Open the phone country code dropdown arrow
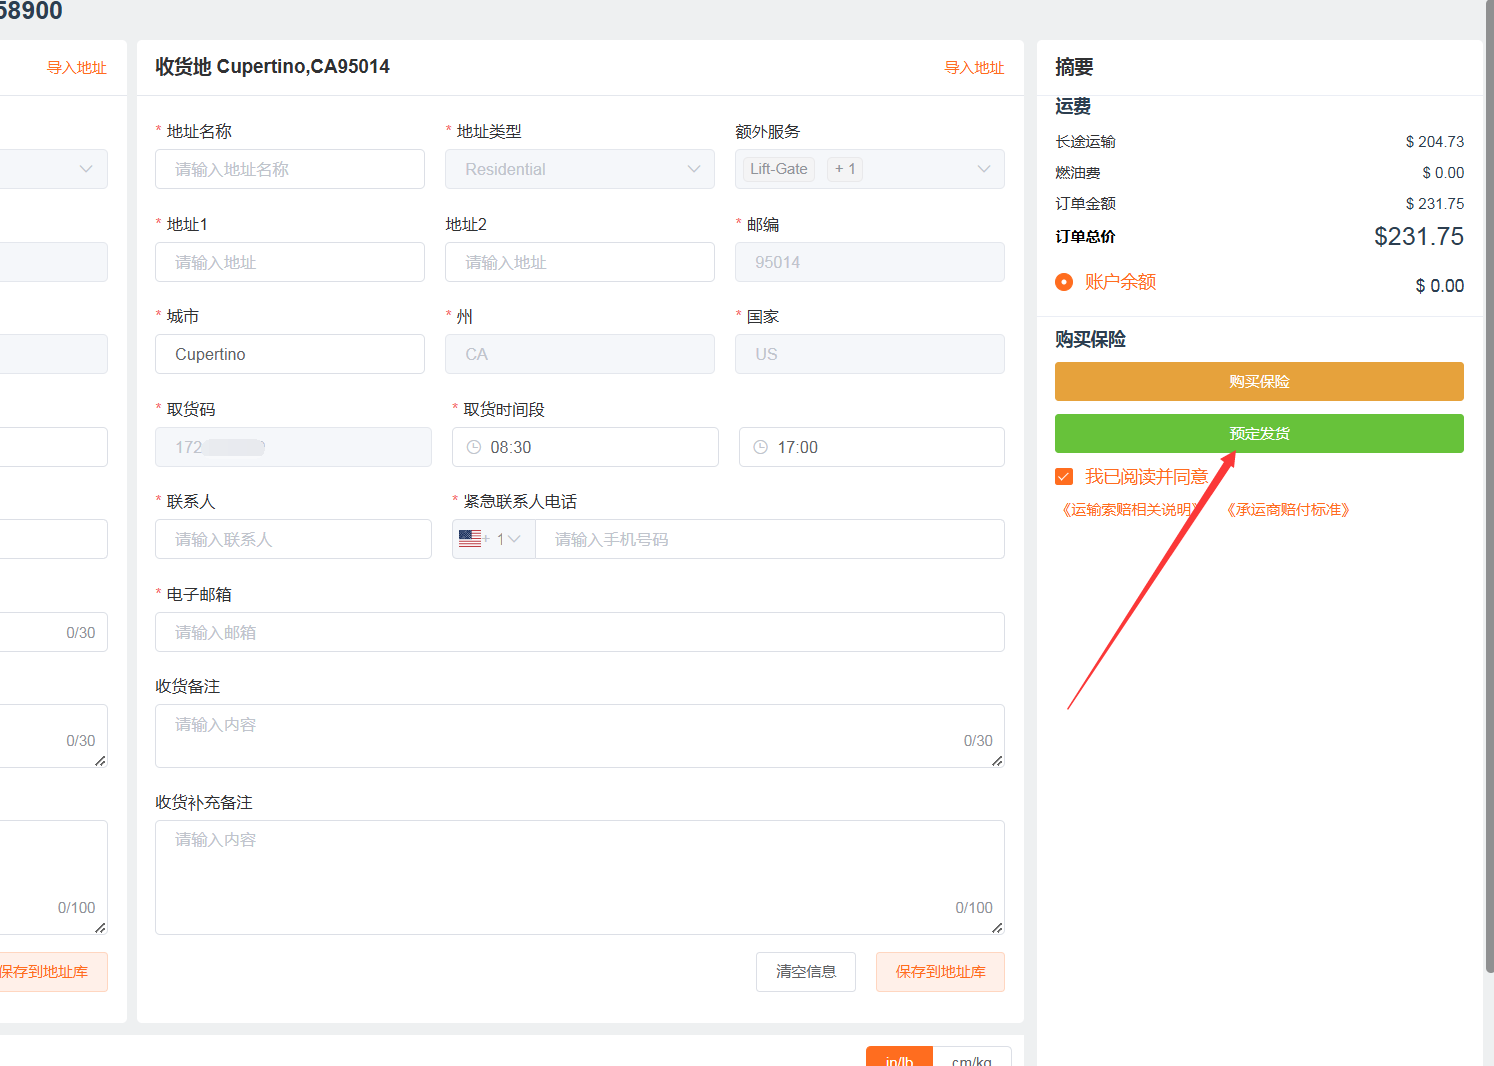1494x1066 pixels. pyautogui.click(x=514, y=539)
